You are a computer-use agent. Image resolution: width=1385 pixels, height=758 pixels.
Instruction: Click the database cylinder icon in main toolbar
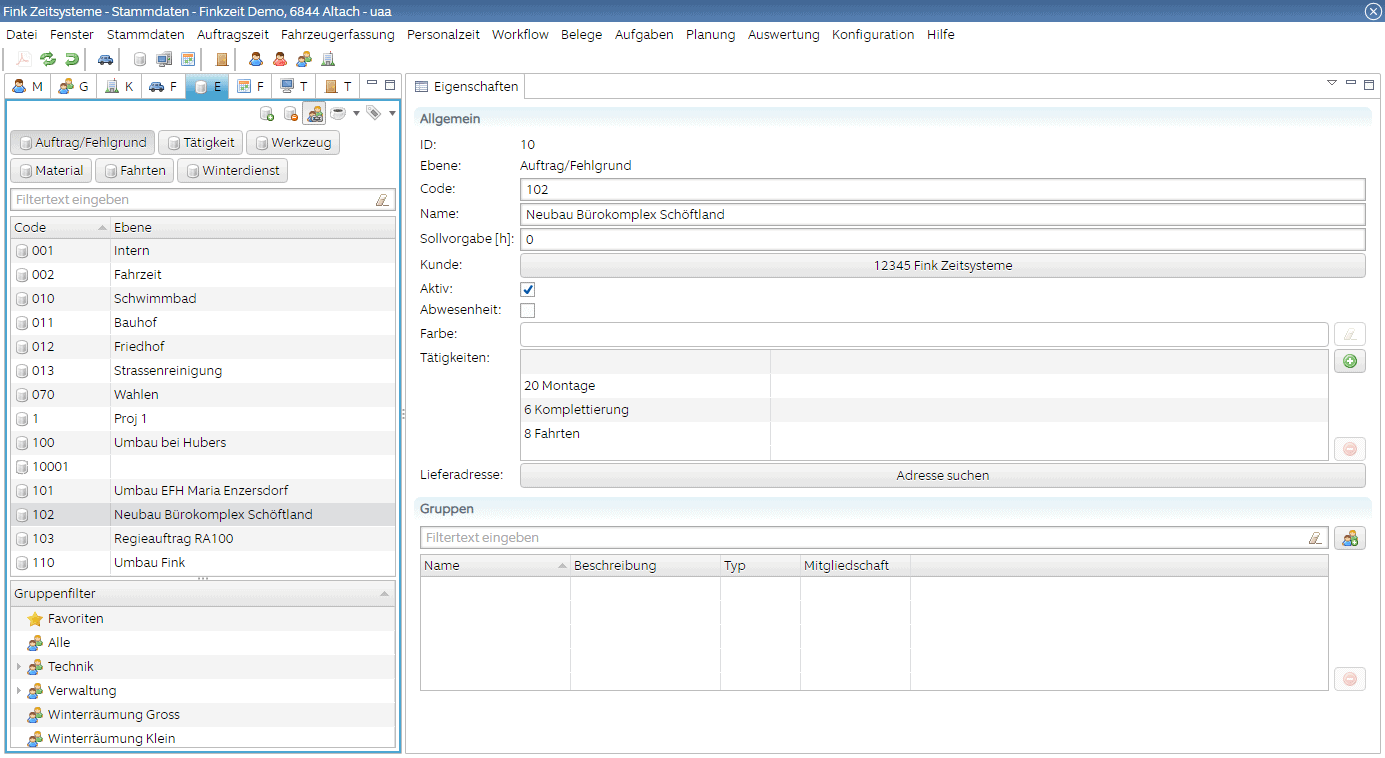[140, 59]
